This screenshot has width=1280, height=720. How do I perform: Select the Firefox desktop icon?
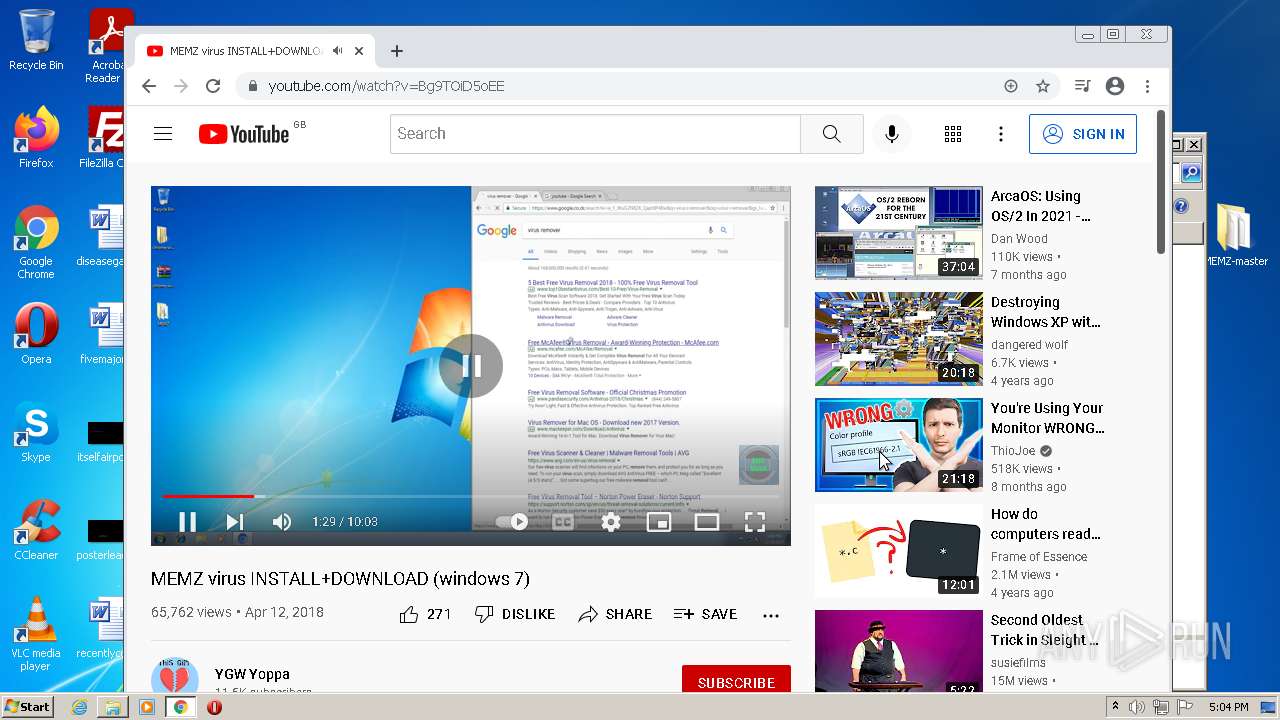36,138
